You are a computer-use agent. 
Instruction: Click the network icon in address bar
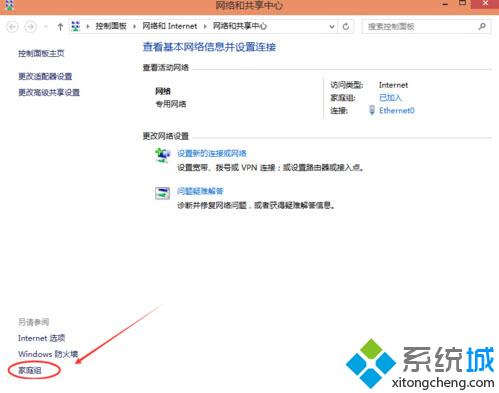[x=76, y=26]
